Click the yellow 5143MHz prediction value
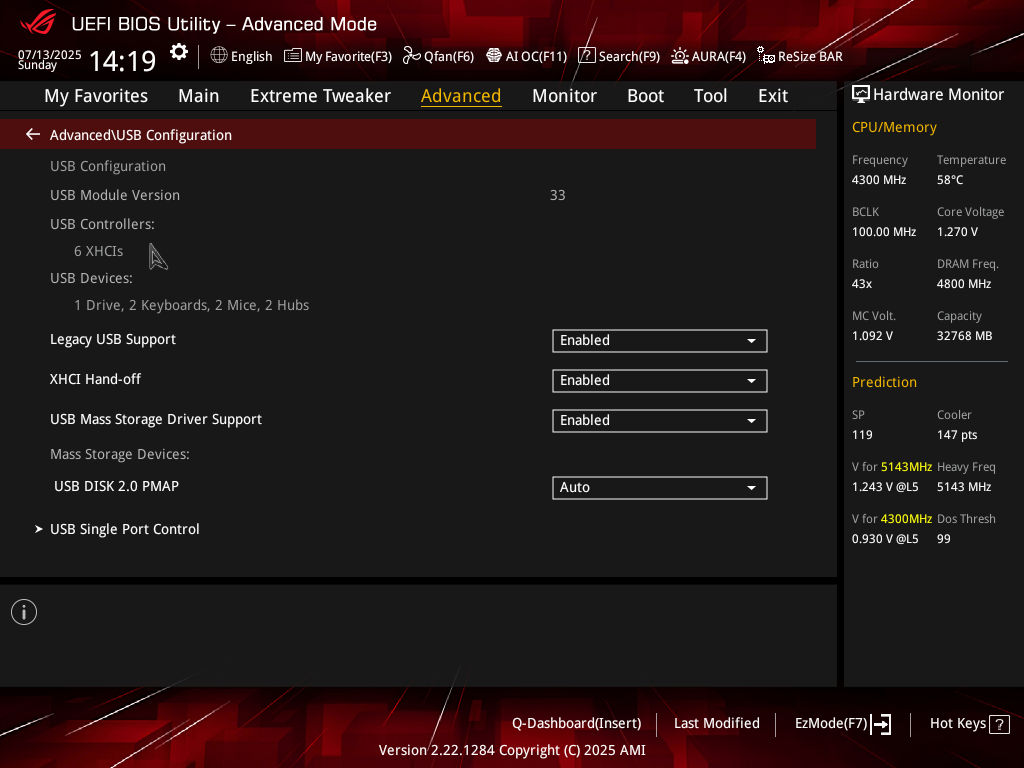The width and height of the screenshot is (1024, 768). pyautogui.click(x=906, y=467)
